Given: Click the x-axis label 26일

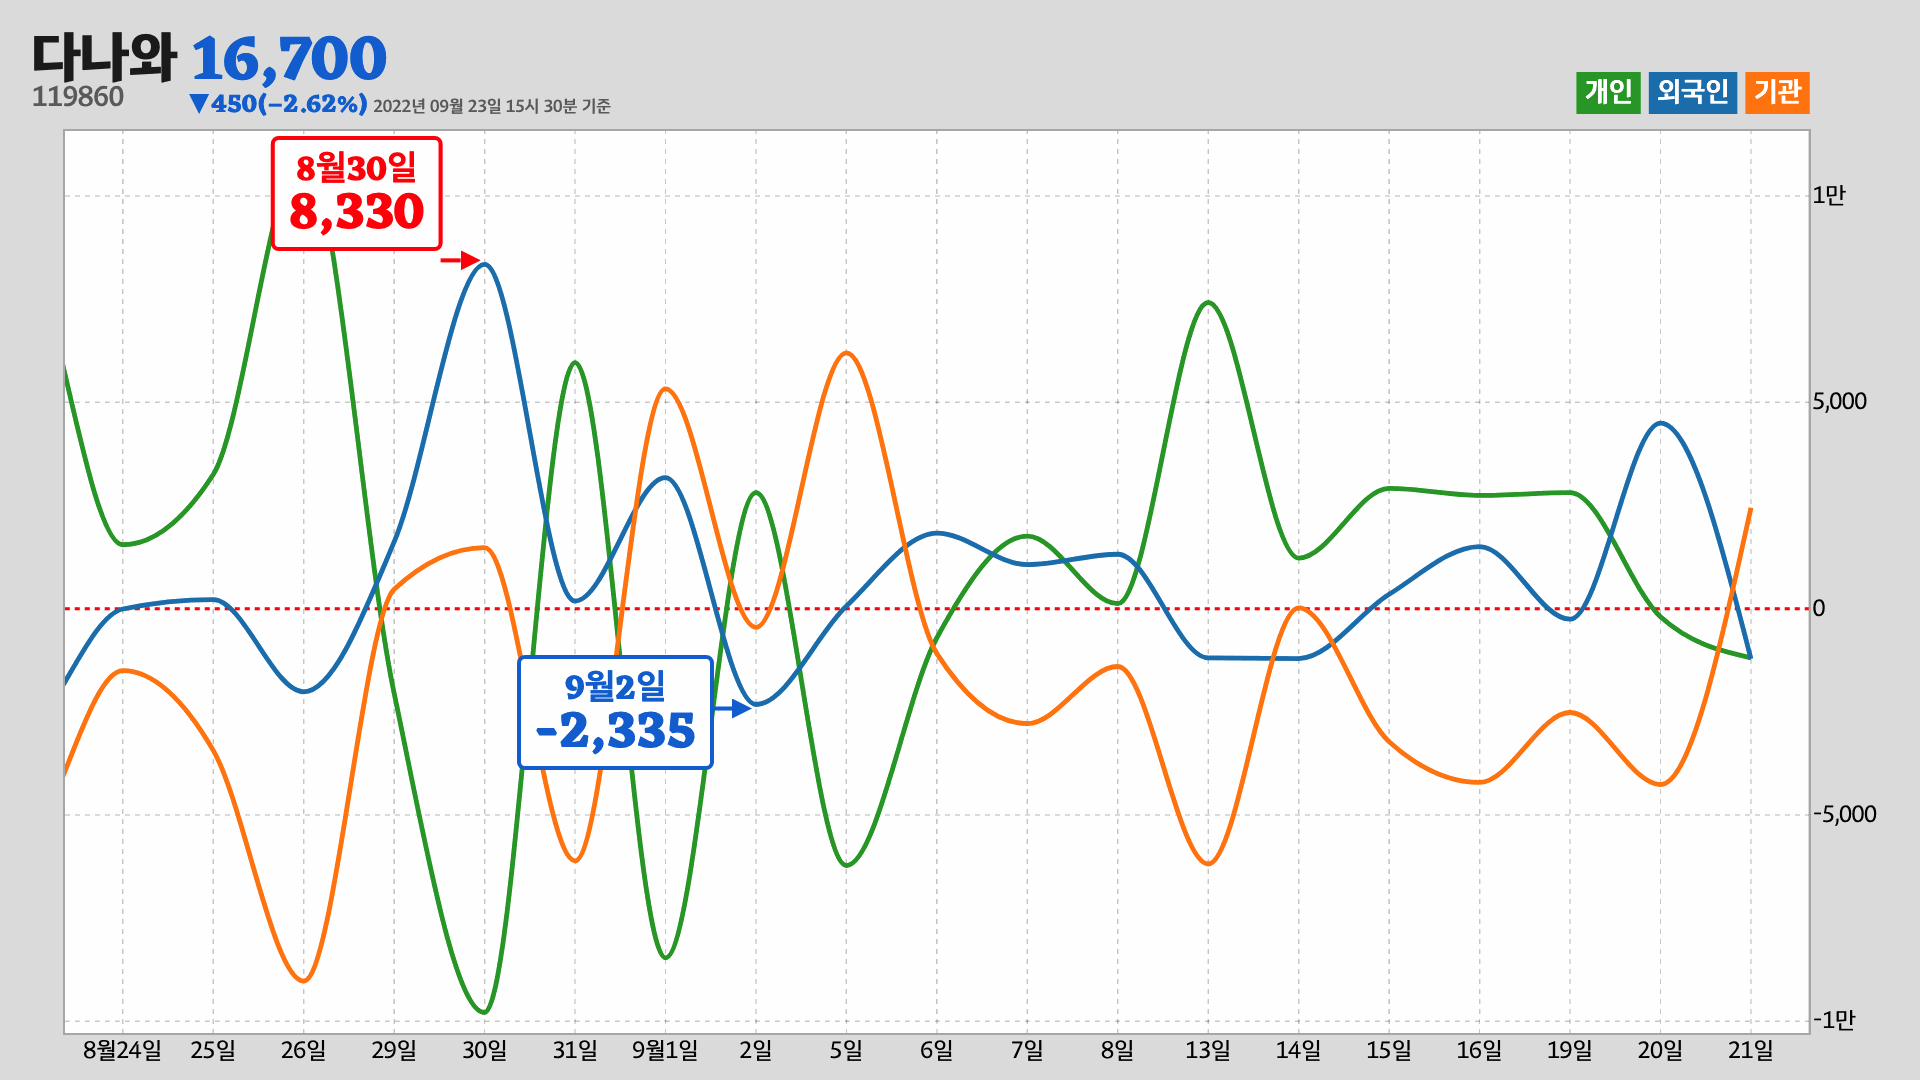Looking at the screenshot, I should pos(303,1050).
